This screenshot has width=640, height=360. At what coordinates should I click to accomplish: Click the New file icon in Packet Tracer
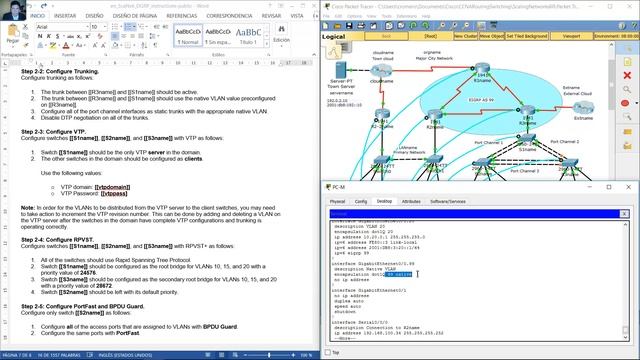pos(326,26)
